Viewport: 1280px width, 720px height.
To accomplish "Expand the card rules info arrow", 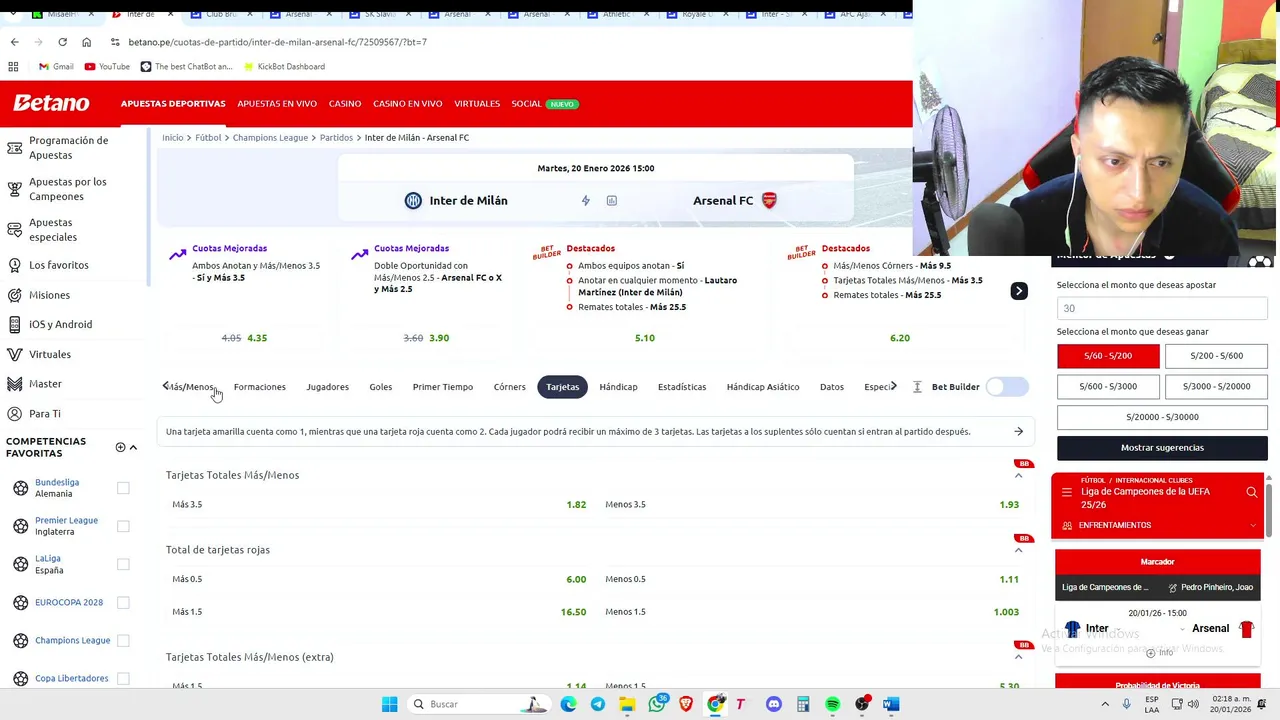I will [x=1018, y=432].
